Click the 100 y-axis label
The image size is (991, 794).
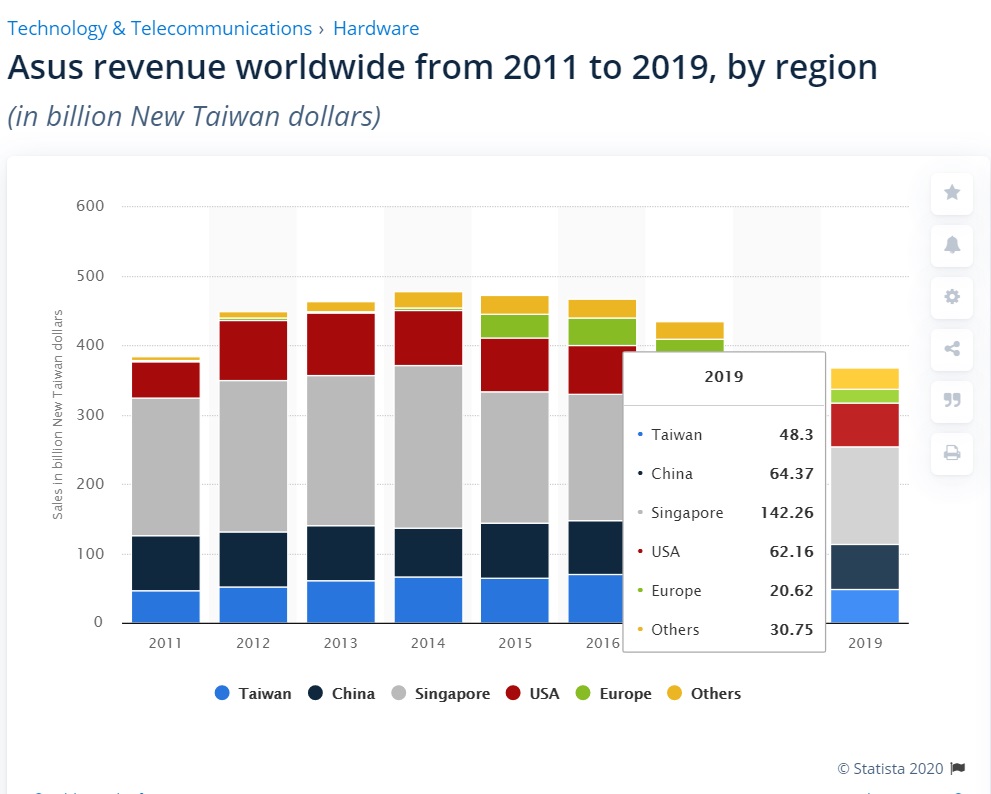[90, 554]
